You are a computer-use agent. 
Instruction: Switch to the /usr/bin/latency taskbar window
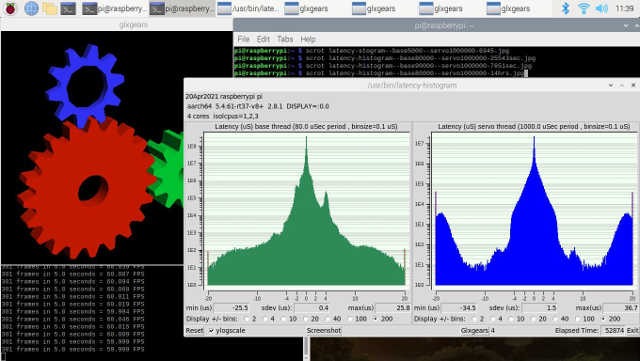tap(248, 8)
